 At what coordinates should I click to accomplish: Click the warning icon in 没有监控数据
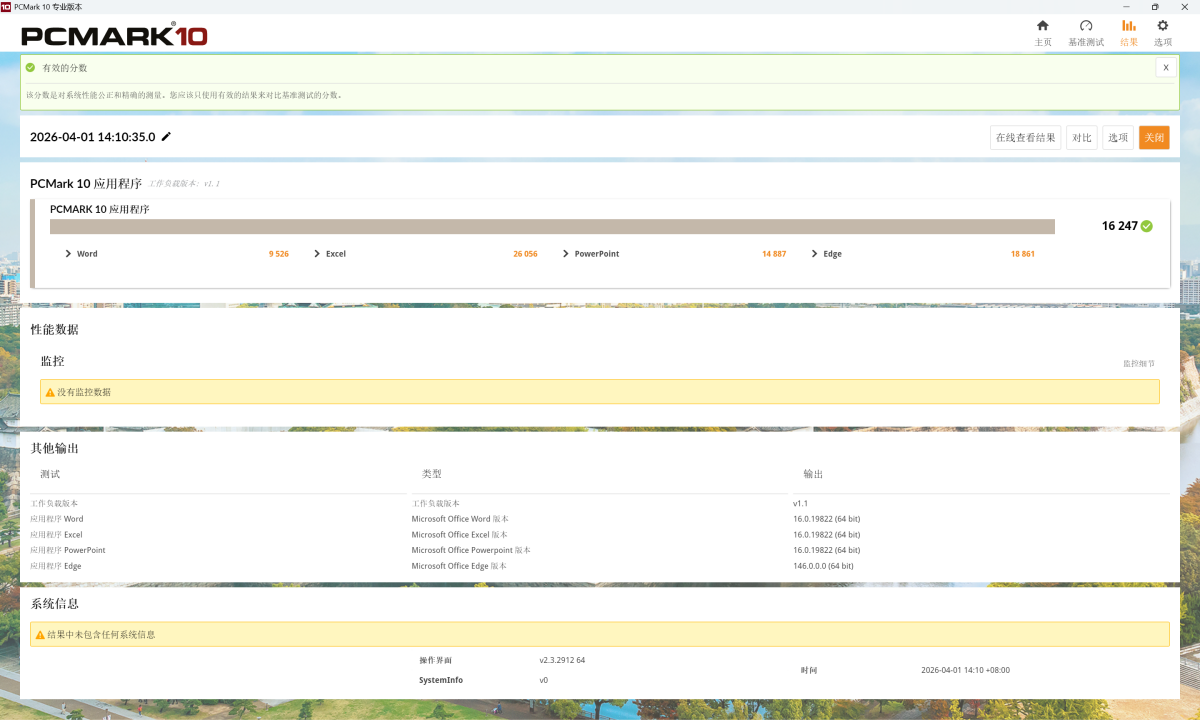(x=50, y=392)
